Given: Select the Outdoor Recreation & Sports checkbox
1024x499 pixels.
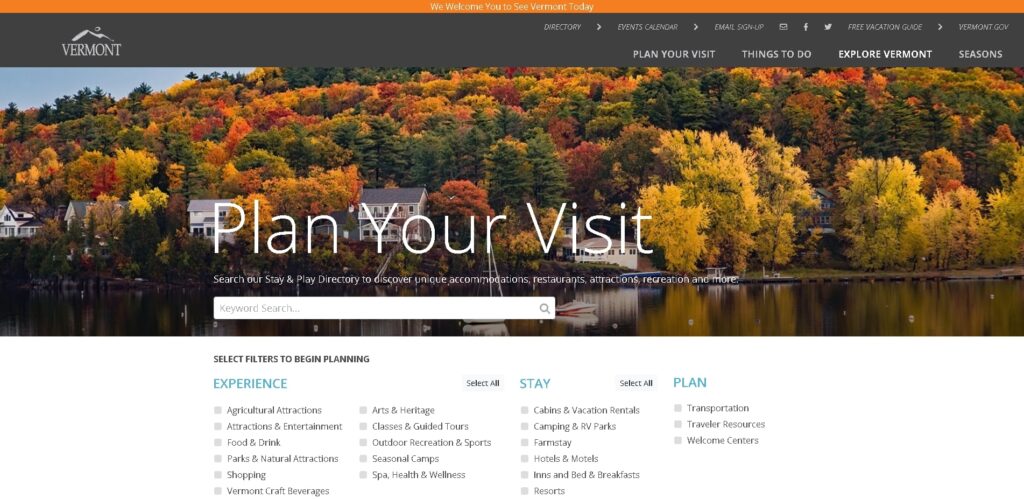Looking at the screenshot, I should coord(363,442).
